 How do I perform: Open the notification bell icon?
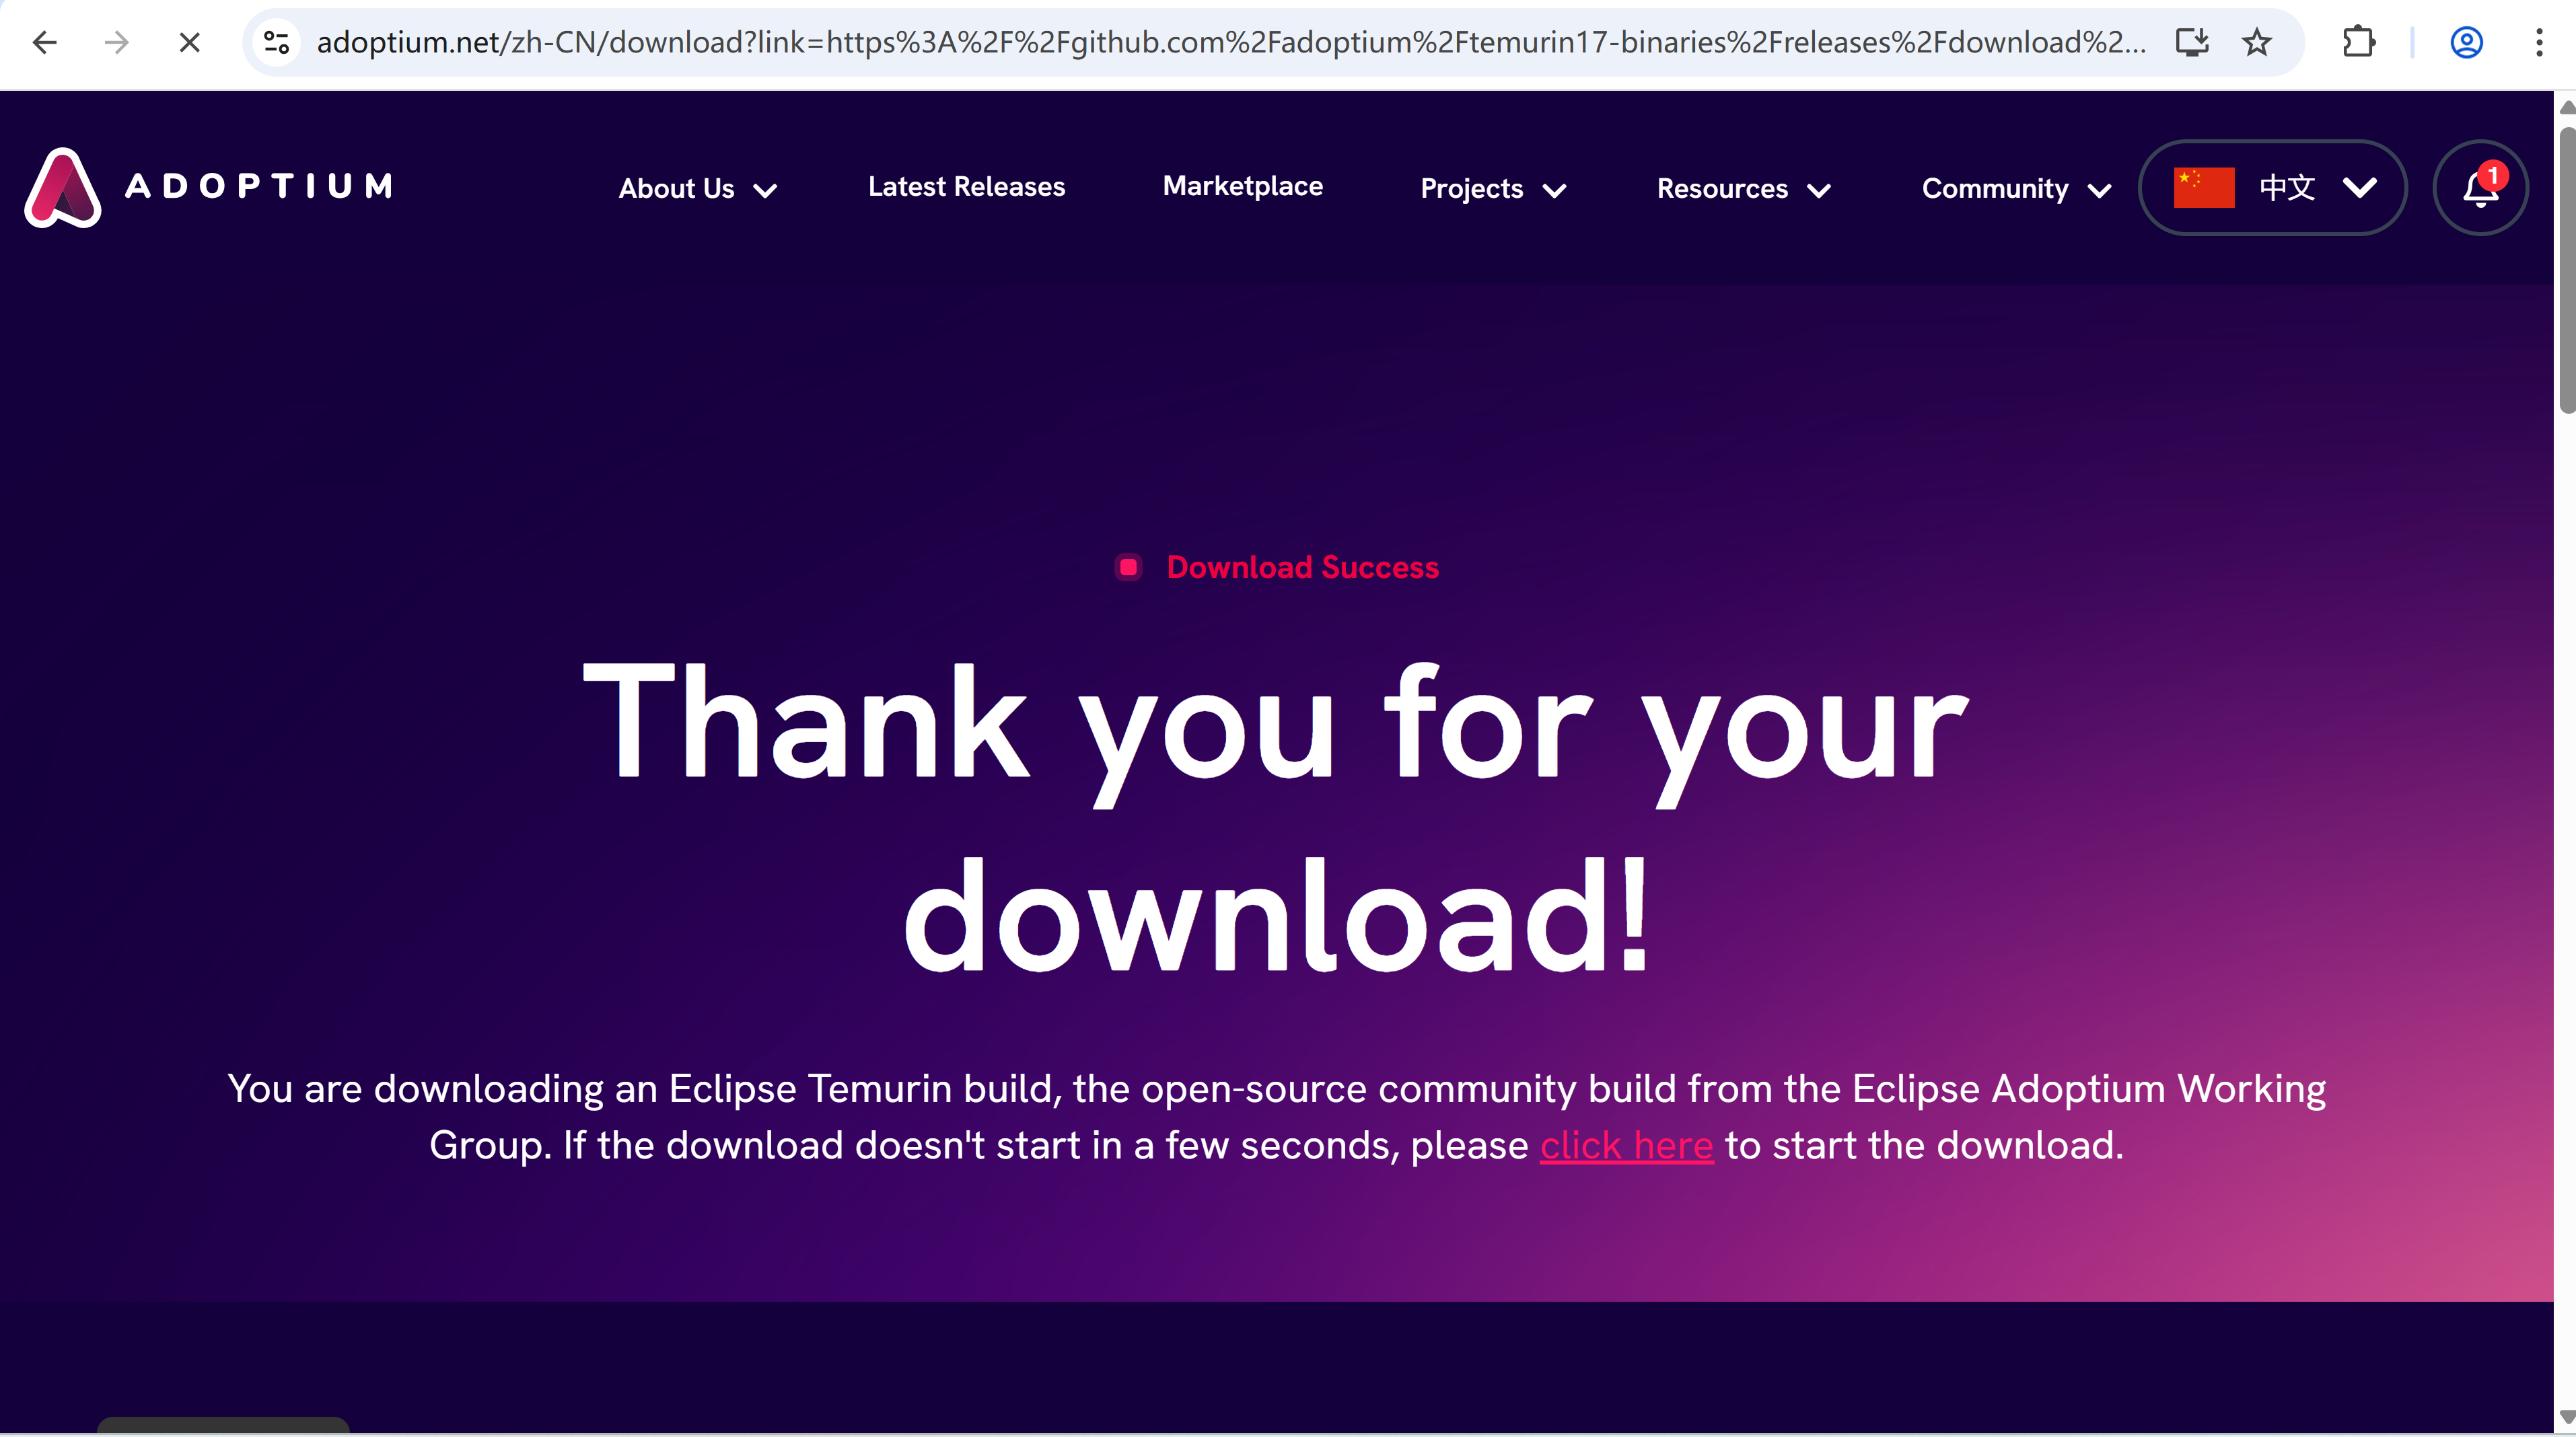tap(2481, 187)
